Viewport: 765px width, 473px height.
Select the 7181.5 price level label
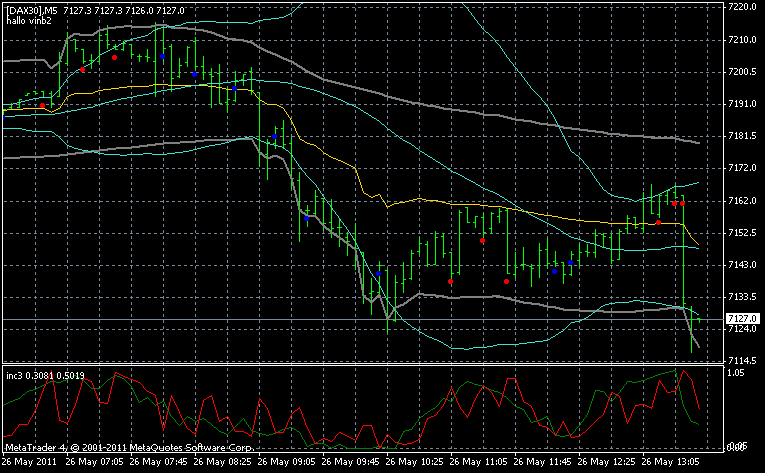pyautogui.click(x=742, y=136)
